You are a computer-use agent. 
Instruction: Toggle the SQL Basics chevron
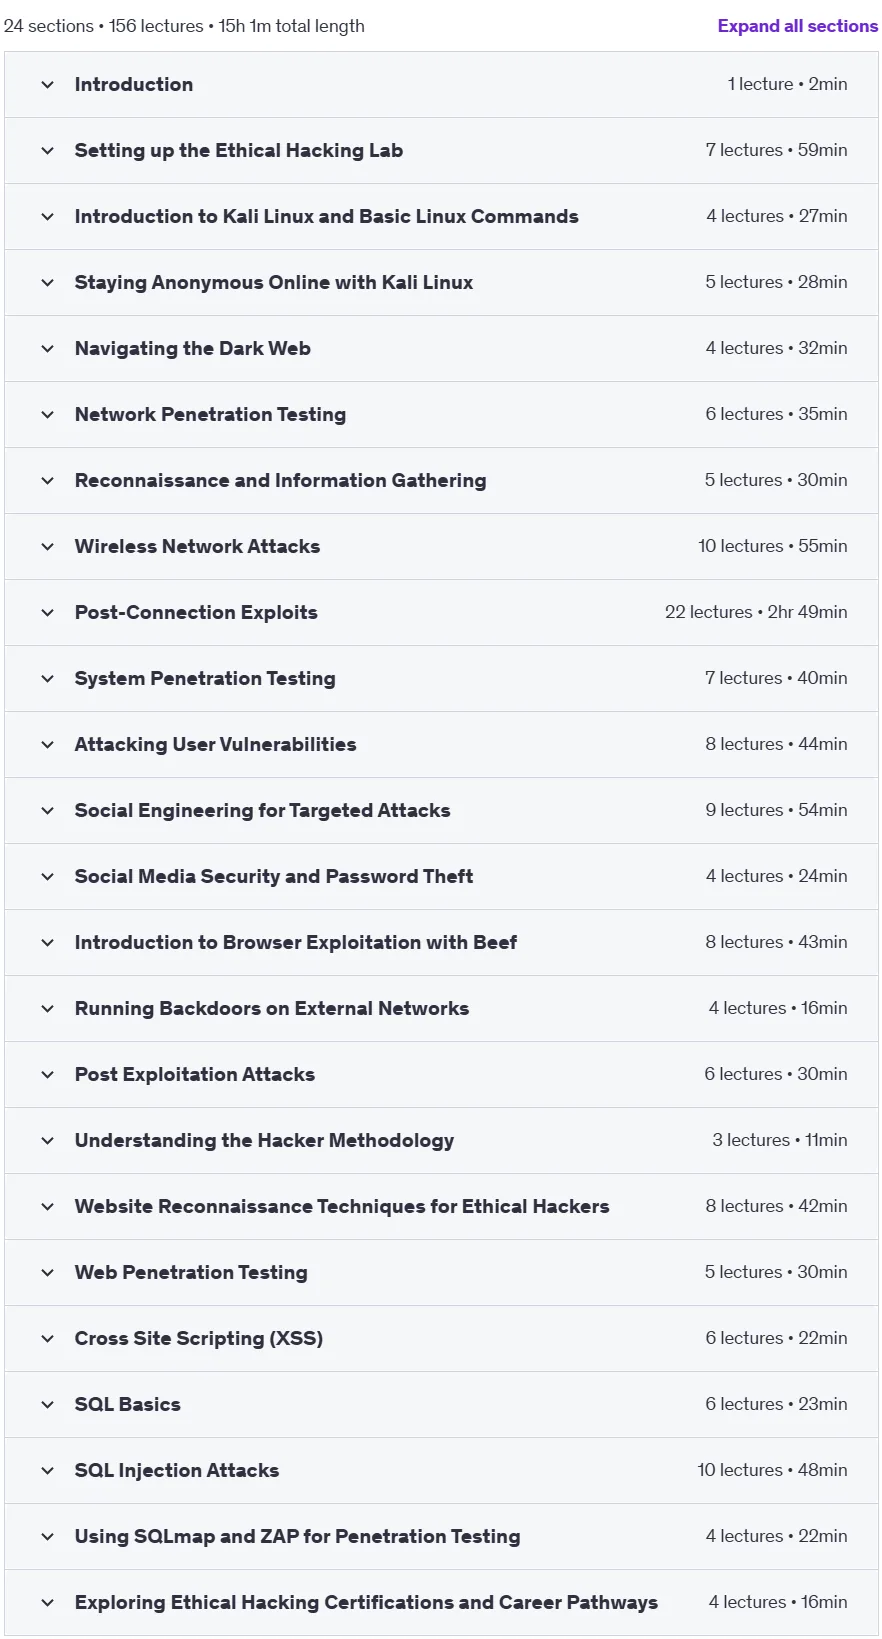(x=47, y=1405)
